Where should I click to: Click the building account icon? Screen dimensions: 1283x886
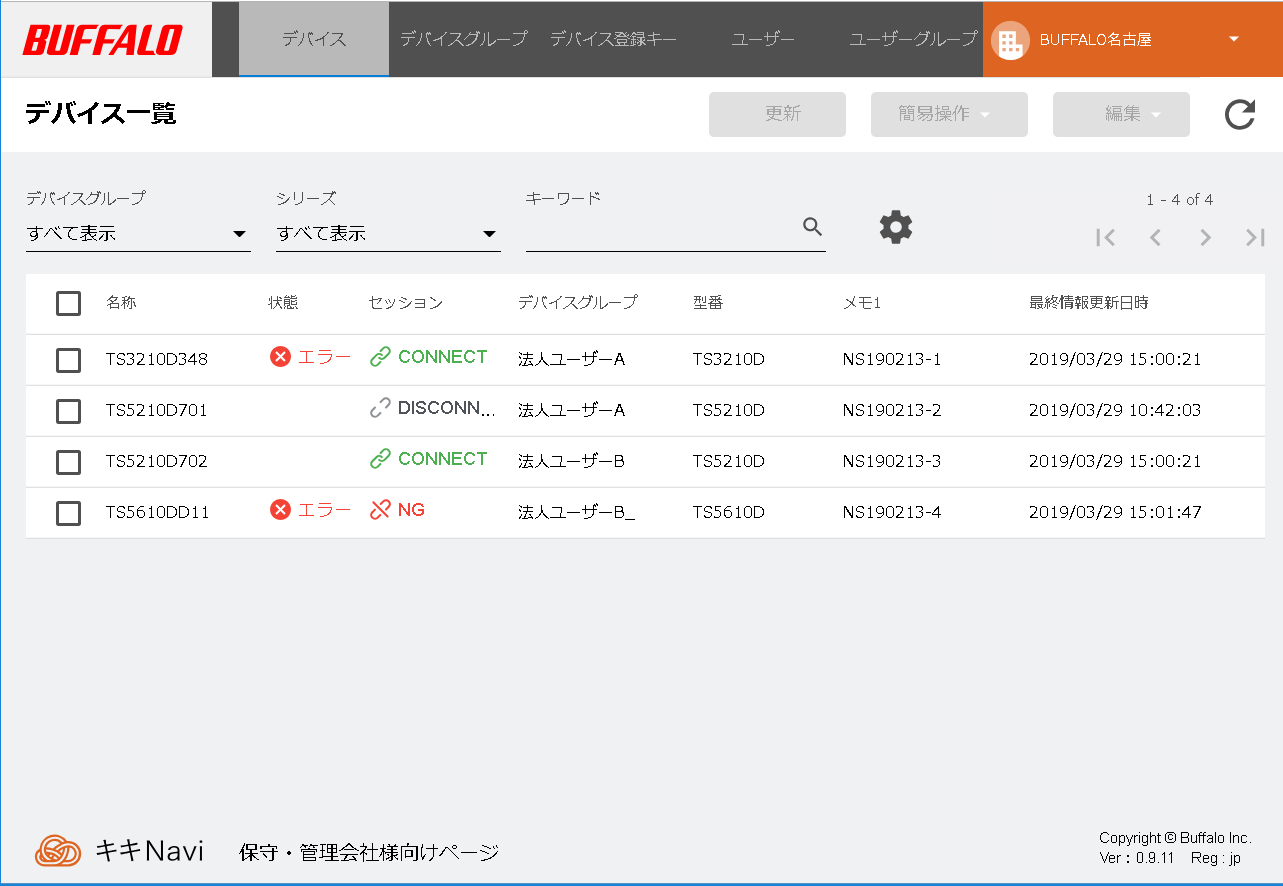[1010, 40]
